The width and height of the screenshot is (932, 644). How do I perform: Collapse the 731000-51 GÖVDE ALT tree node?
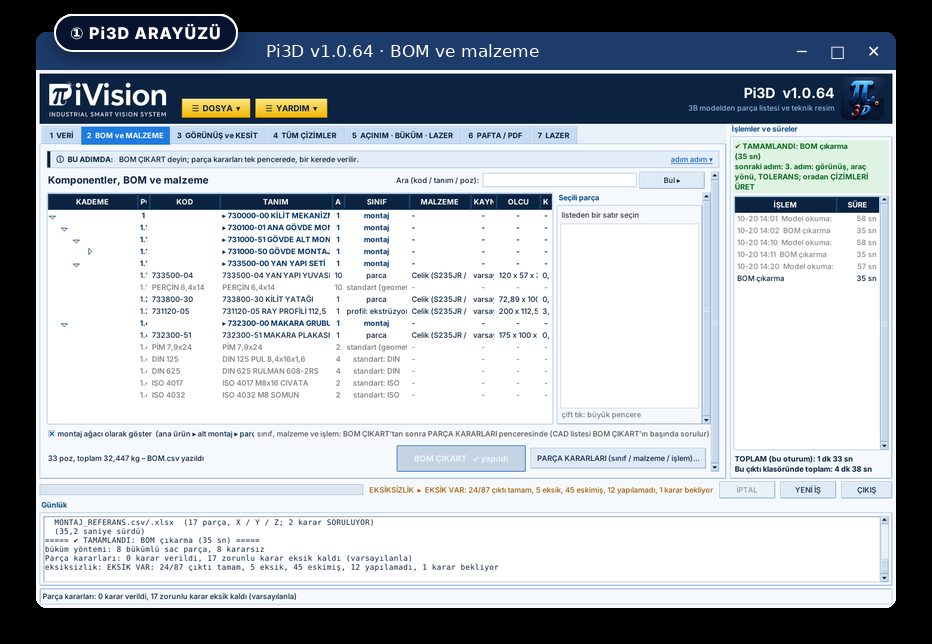[x=76, y=241]
